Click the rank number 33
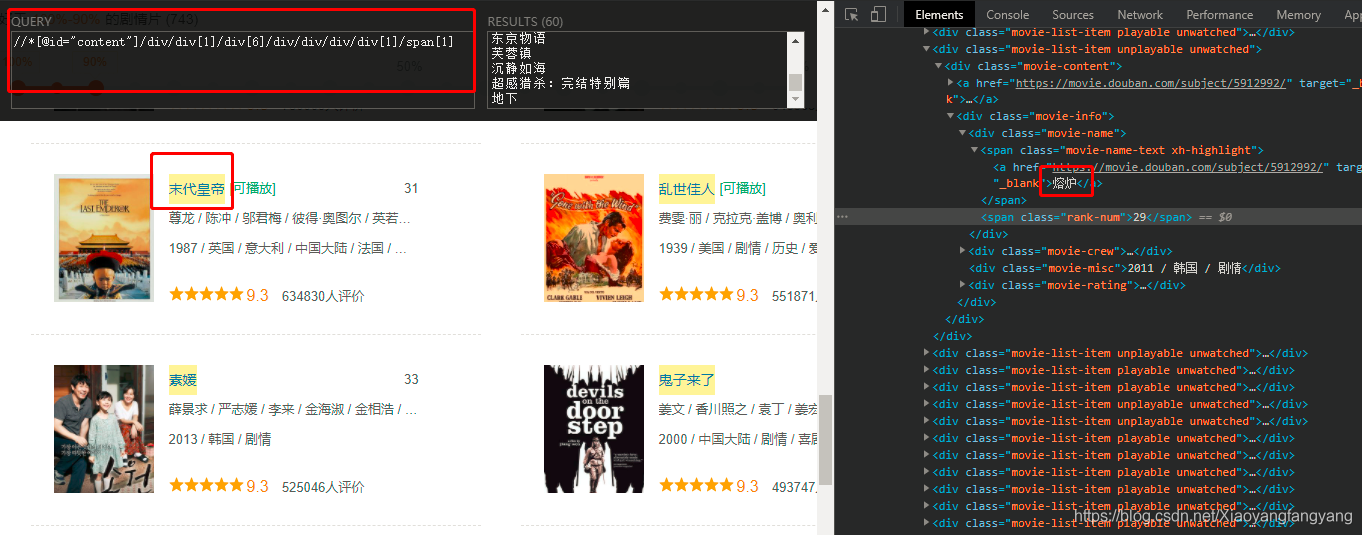This screenshot has width=1362, height=535. [x=411, y=379]
